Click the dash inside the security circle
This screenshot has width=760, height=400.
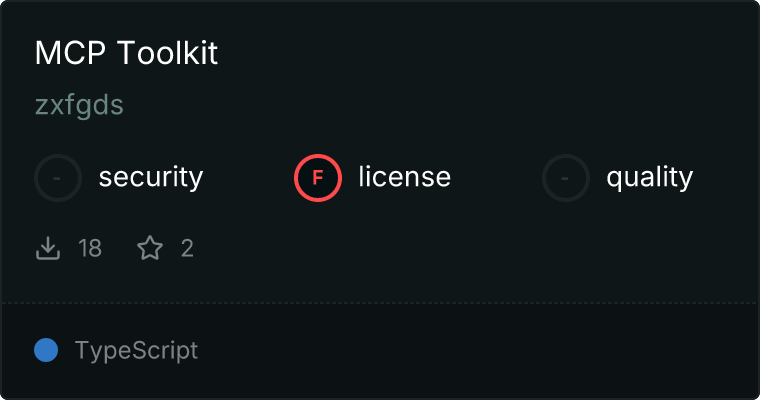pyautogui.click(x=58, y=178)
